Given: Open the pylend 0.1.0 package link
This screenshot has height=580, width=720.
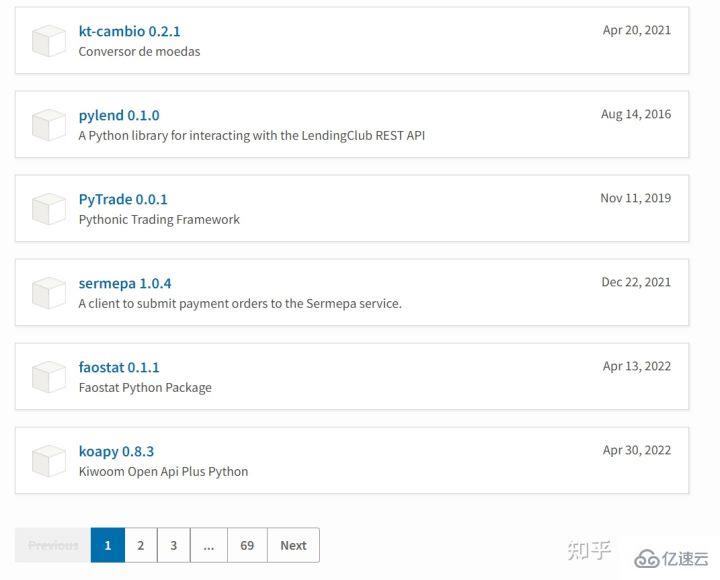Looking at the screenshot, I should (x=119, y=115).
